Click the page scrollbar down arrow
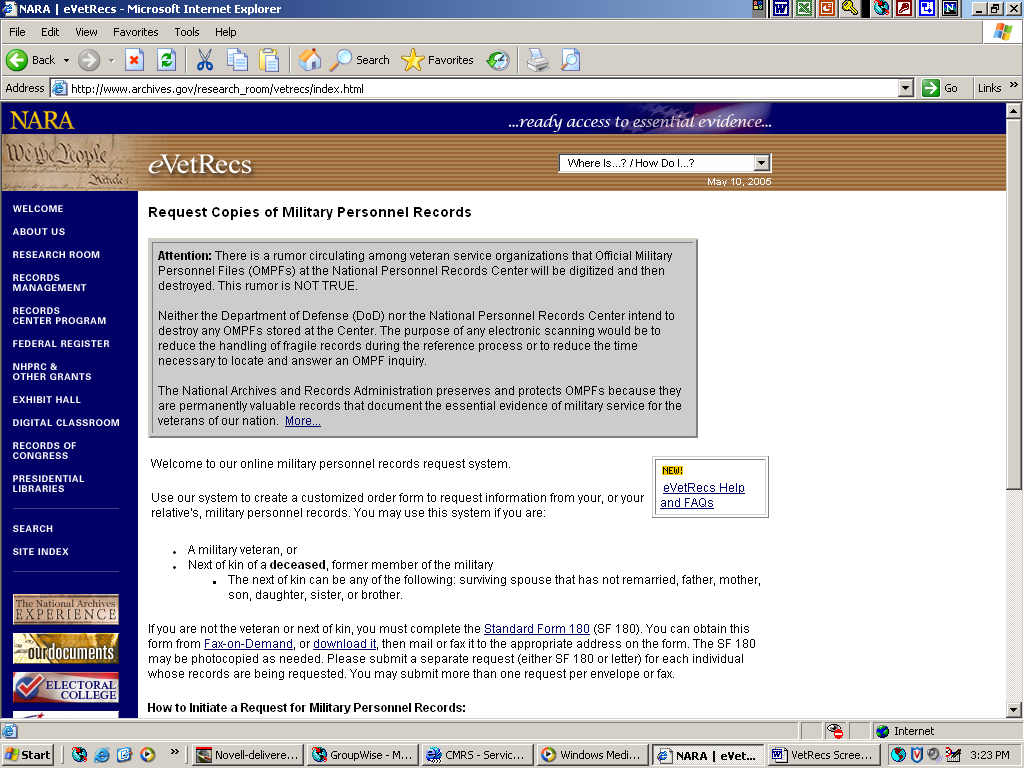 1013,710
